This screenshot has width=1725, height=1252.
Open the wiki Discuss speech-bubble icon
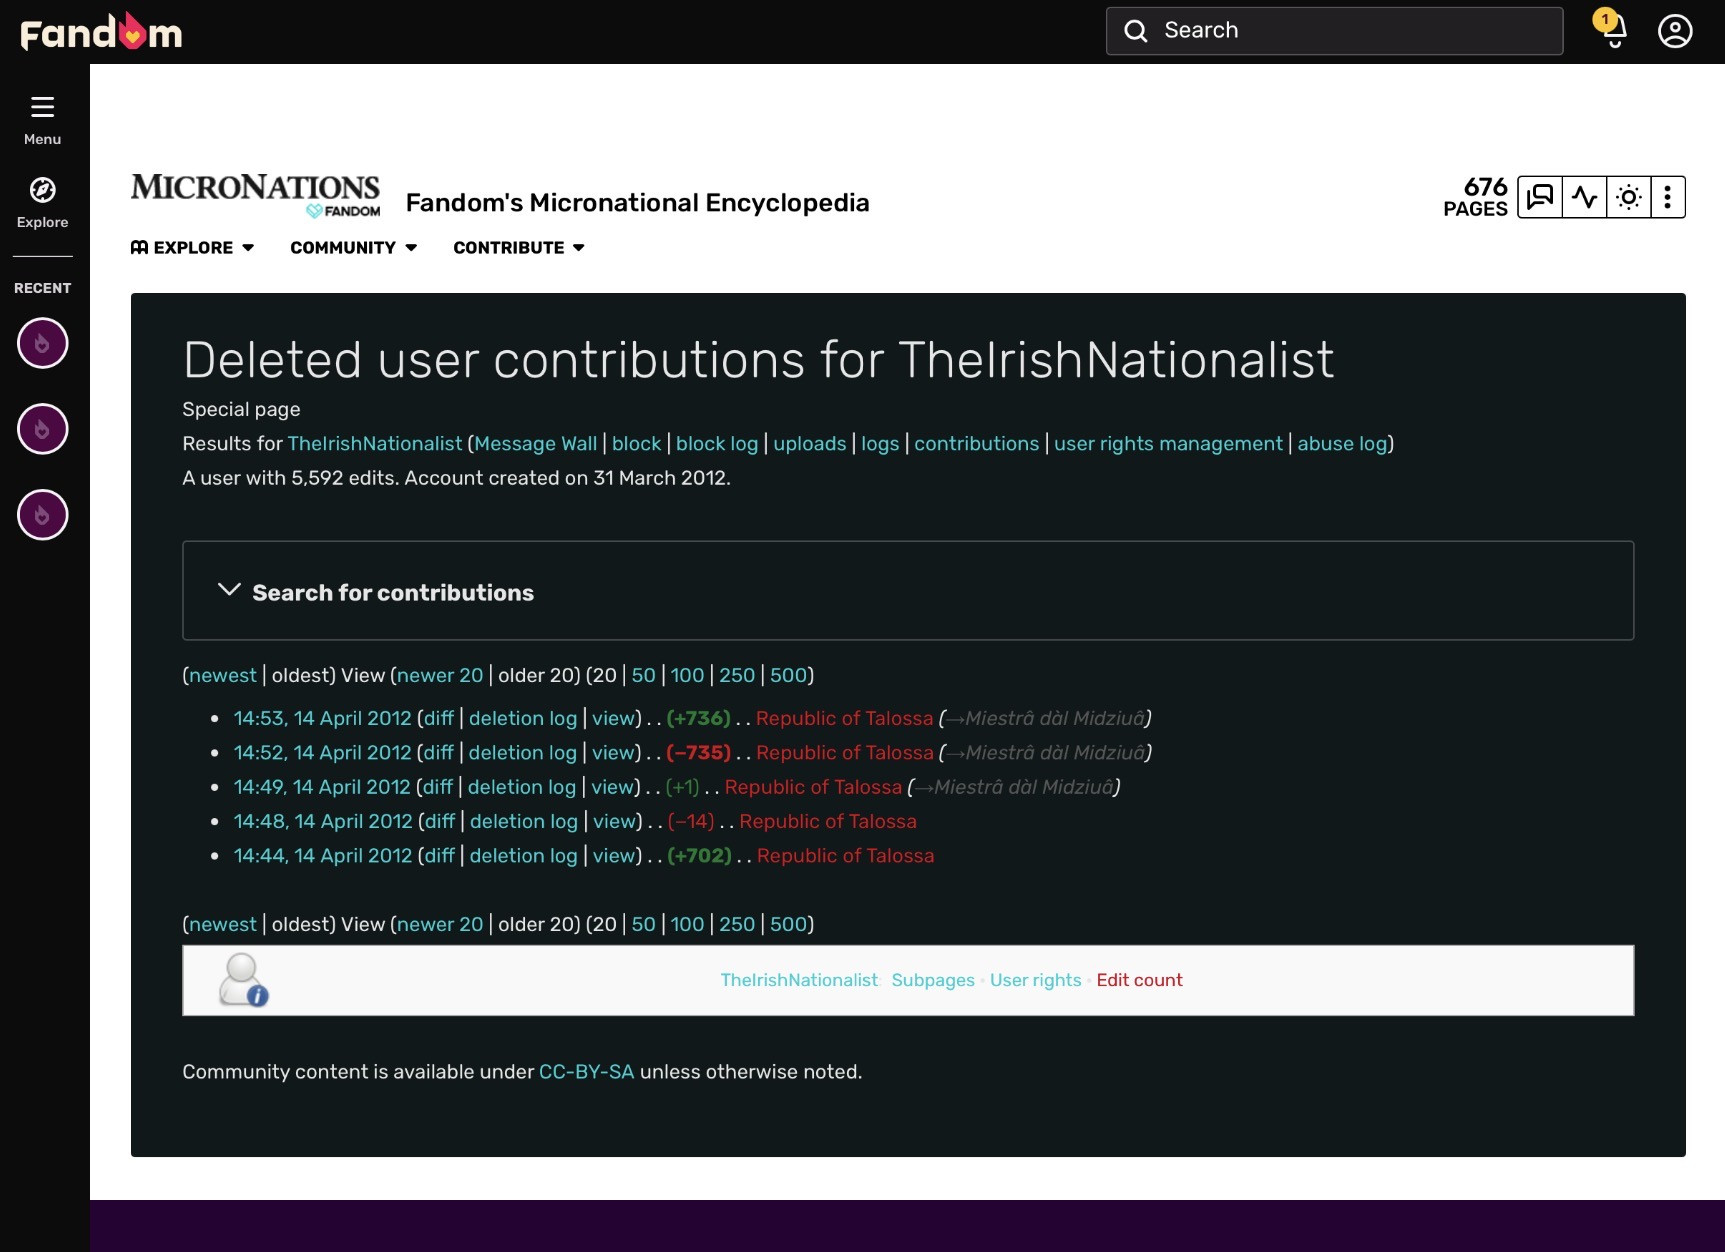click(1540, 197)
